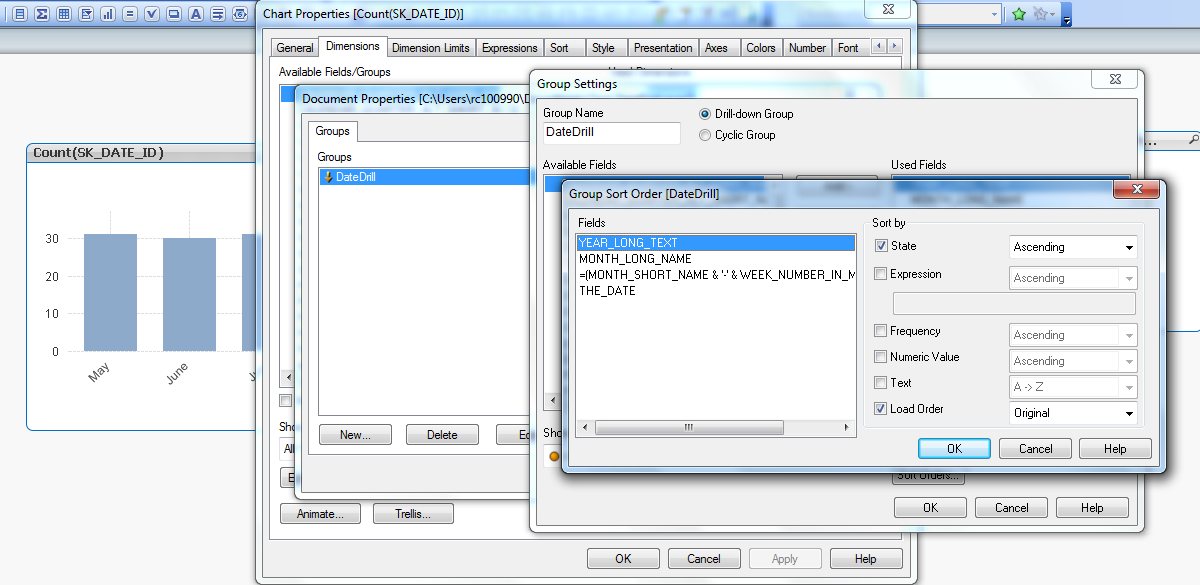The image size is (1200, 585).
Task: Open the Number tab
Action: pyautogui.click(x=807, y=48)
